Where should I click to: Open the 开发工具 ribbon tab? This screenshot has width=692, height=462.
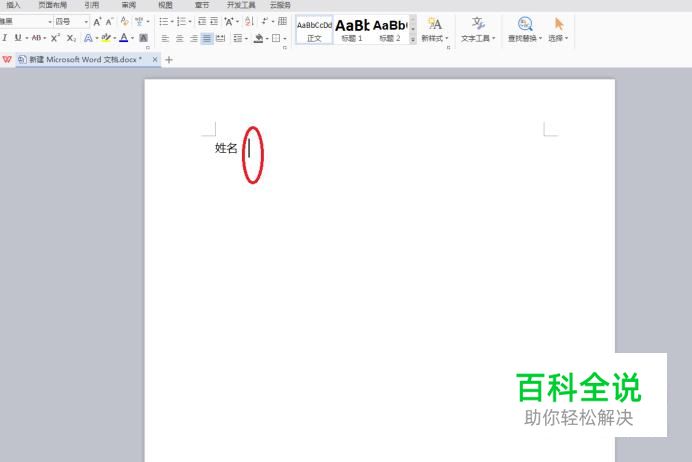tap(241, 5)
